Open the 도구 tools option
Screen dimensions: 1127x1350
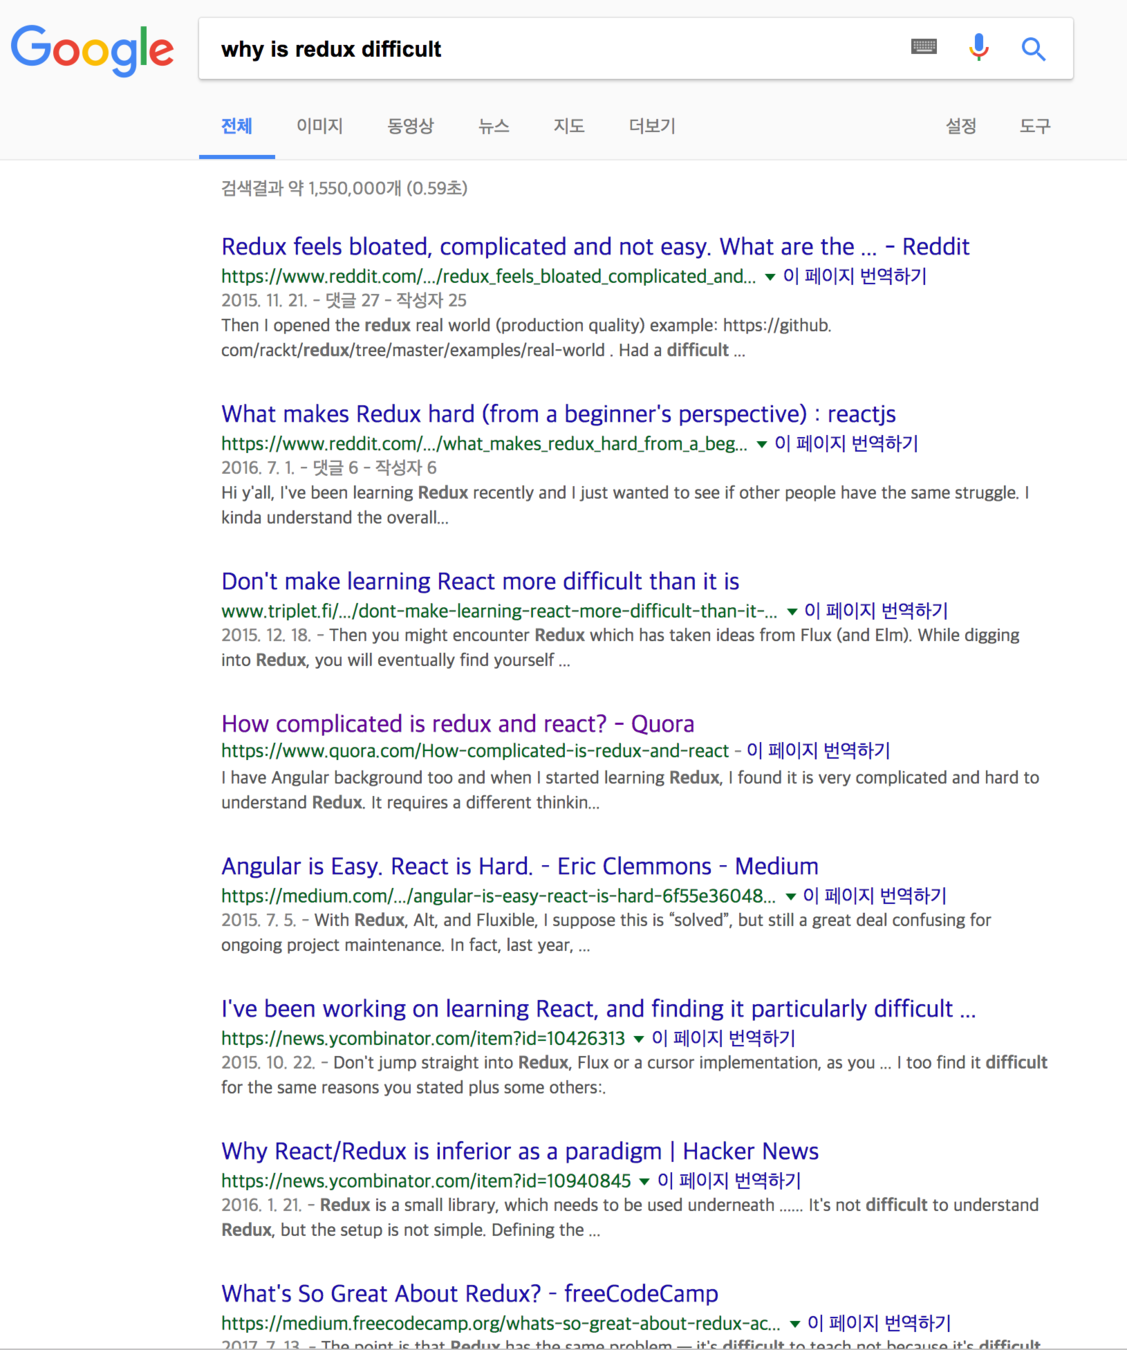tap(1035, 126)
